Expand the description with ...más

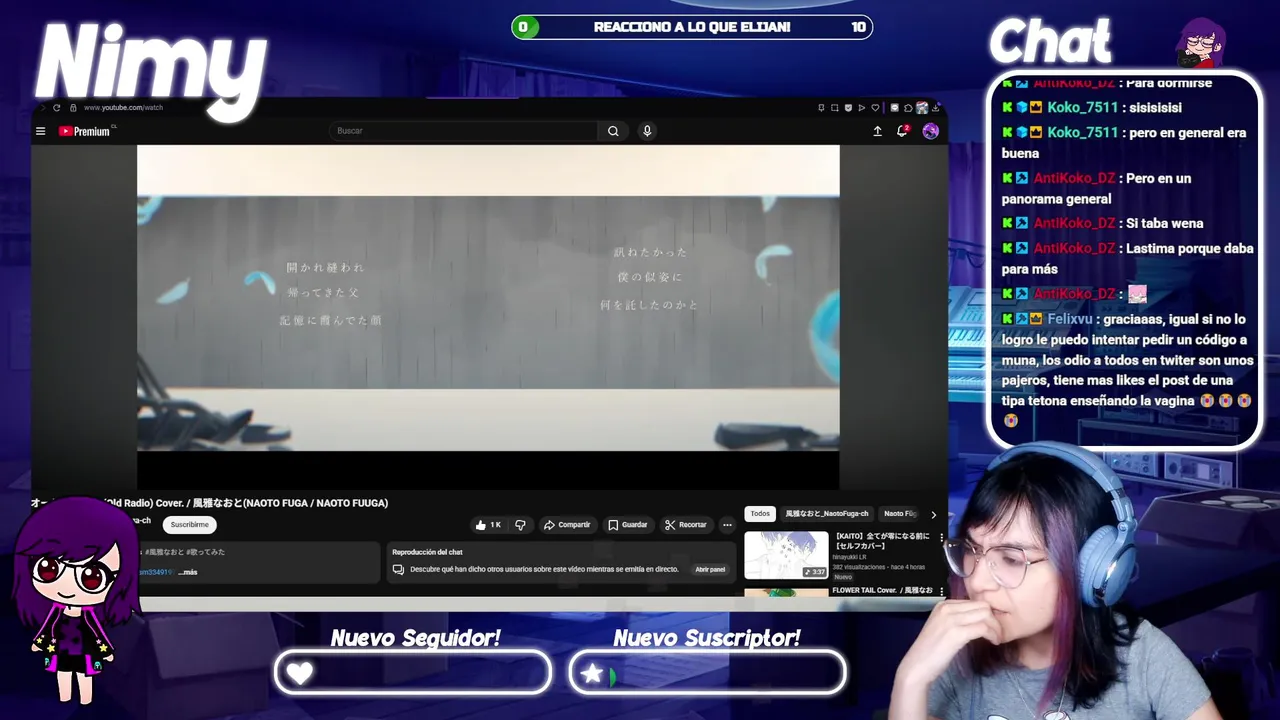188,572
